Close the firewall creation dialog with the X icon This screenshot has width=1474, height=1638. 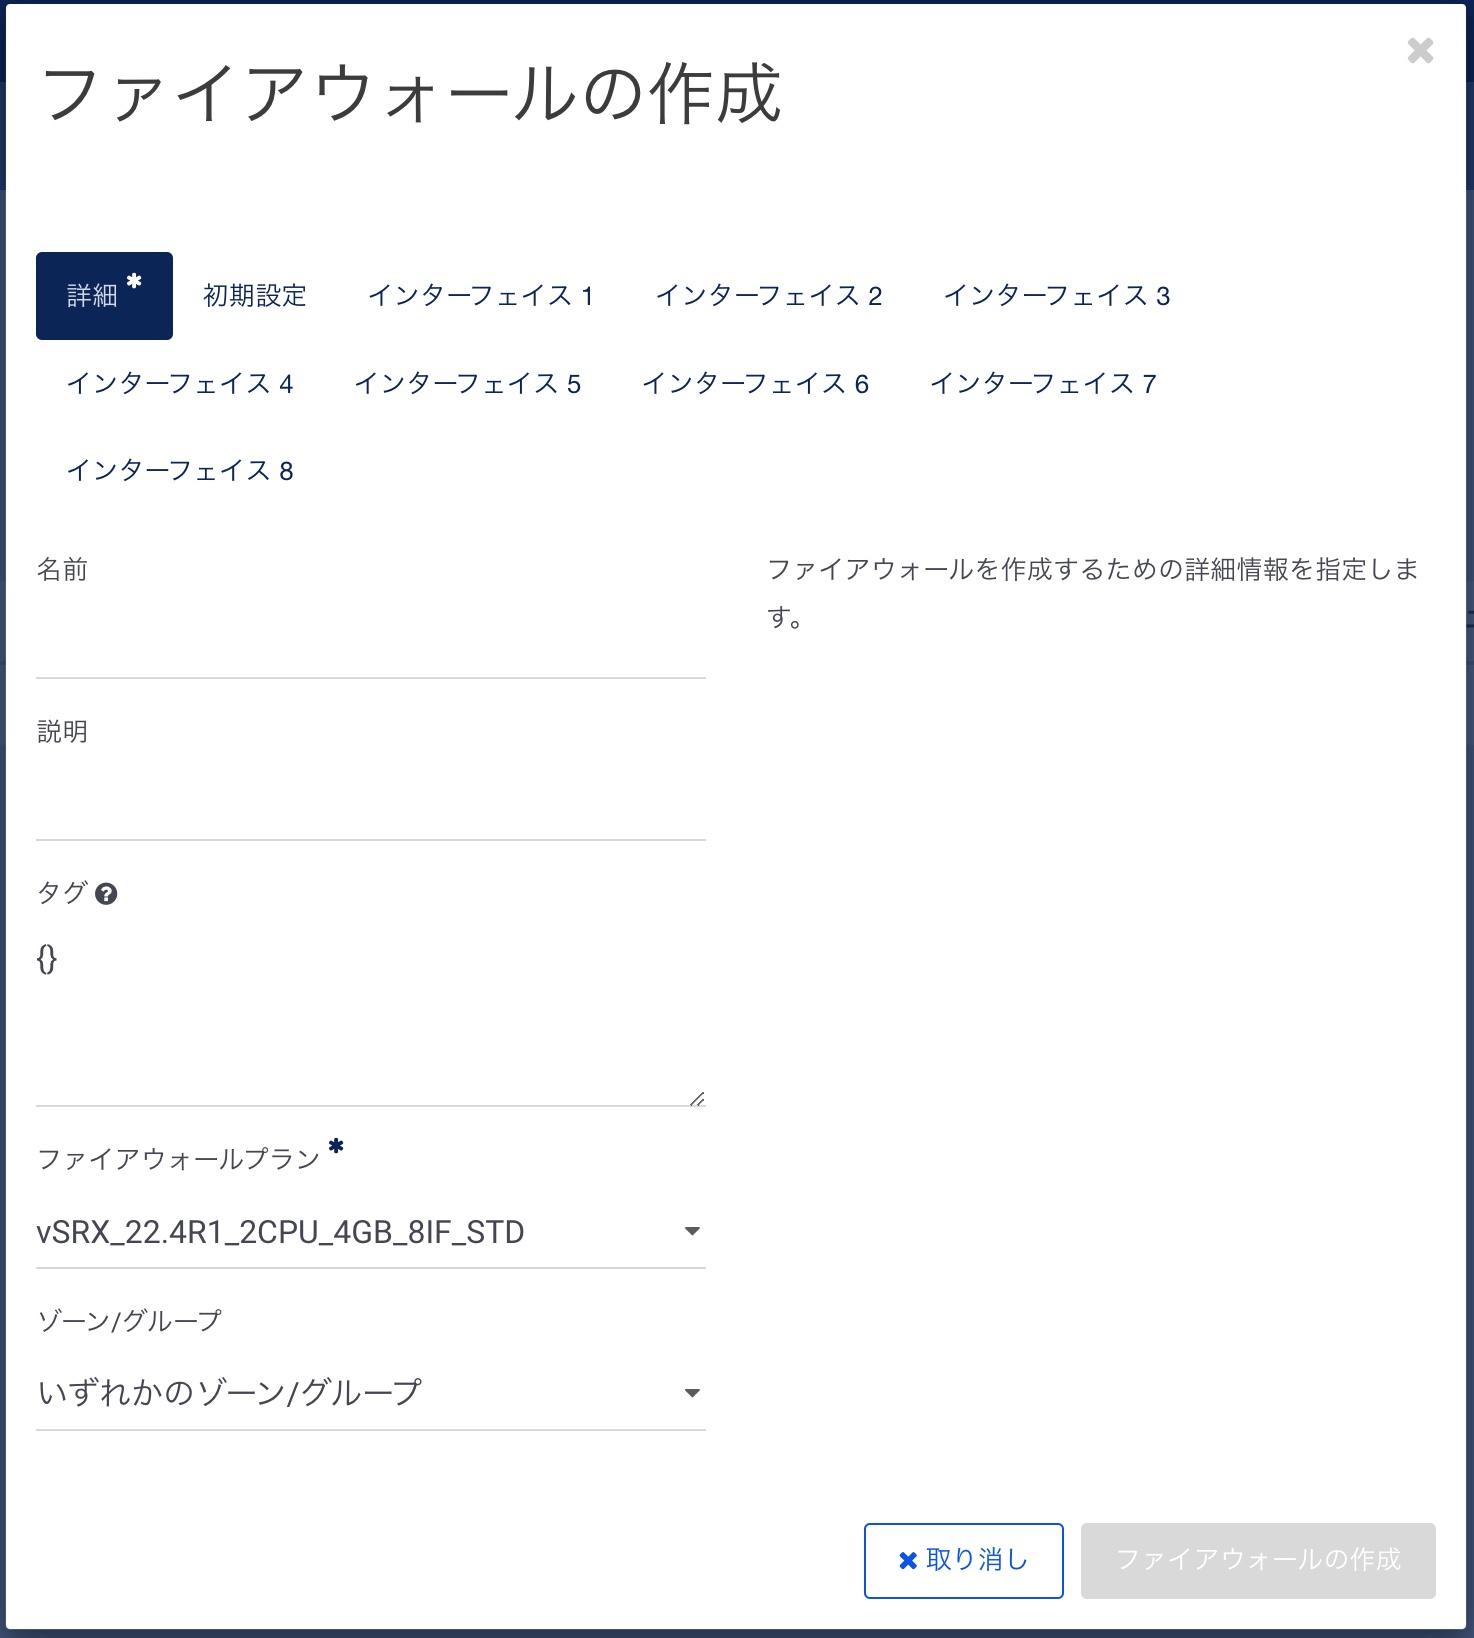click(1420, 50)
